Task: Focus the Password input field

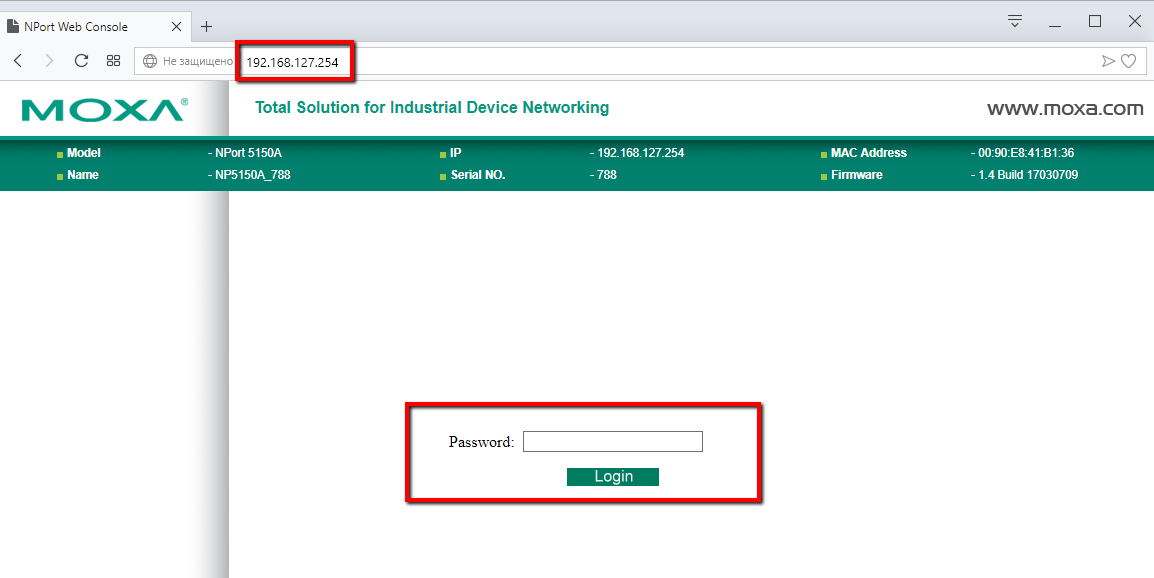Action: coord(612,442)
